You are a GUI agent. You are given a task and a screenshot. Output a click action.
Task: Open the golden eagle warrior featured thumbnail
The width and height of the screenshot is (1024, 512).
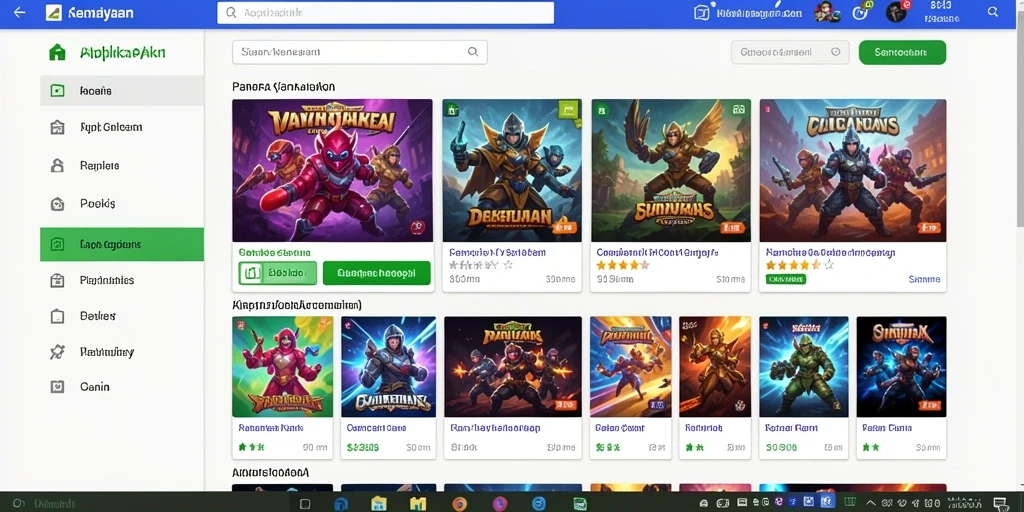[x=671, y=170]
